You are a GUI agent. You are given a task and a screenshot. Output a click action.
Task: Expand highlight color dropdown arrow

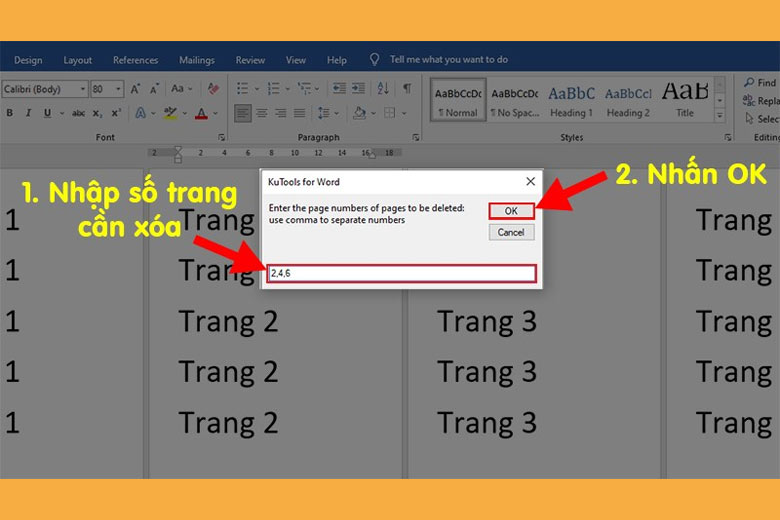tap(185, 113)
